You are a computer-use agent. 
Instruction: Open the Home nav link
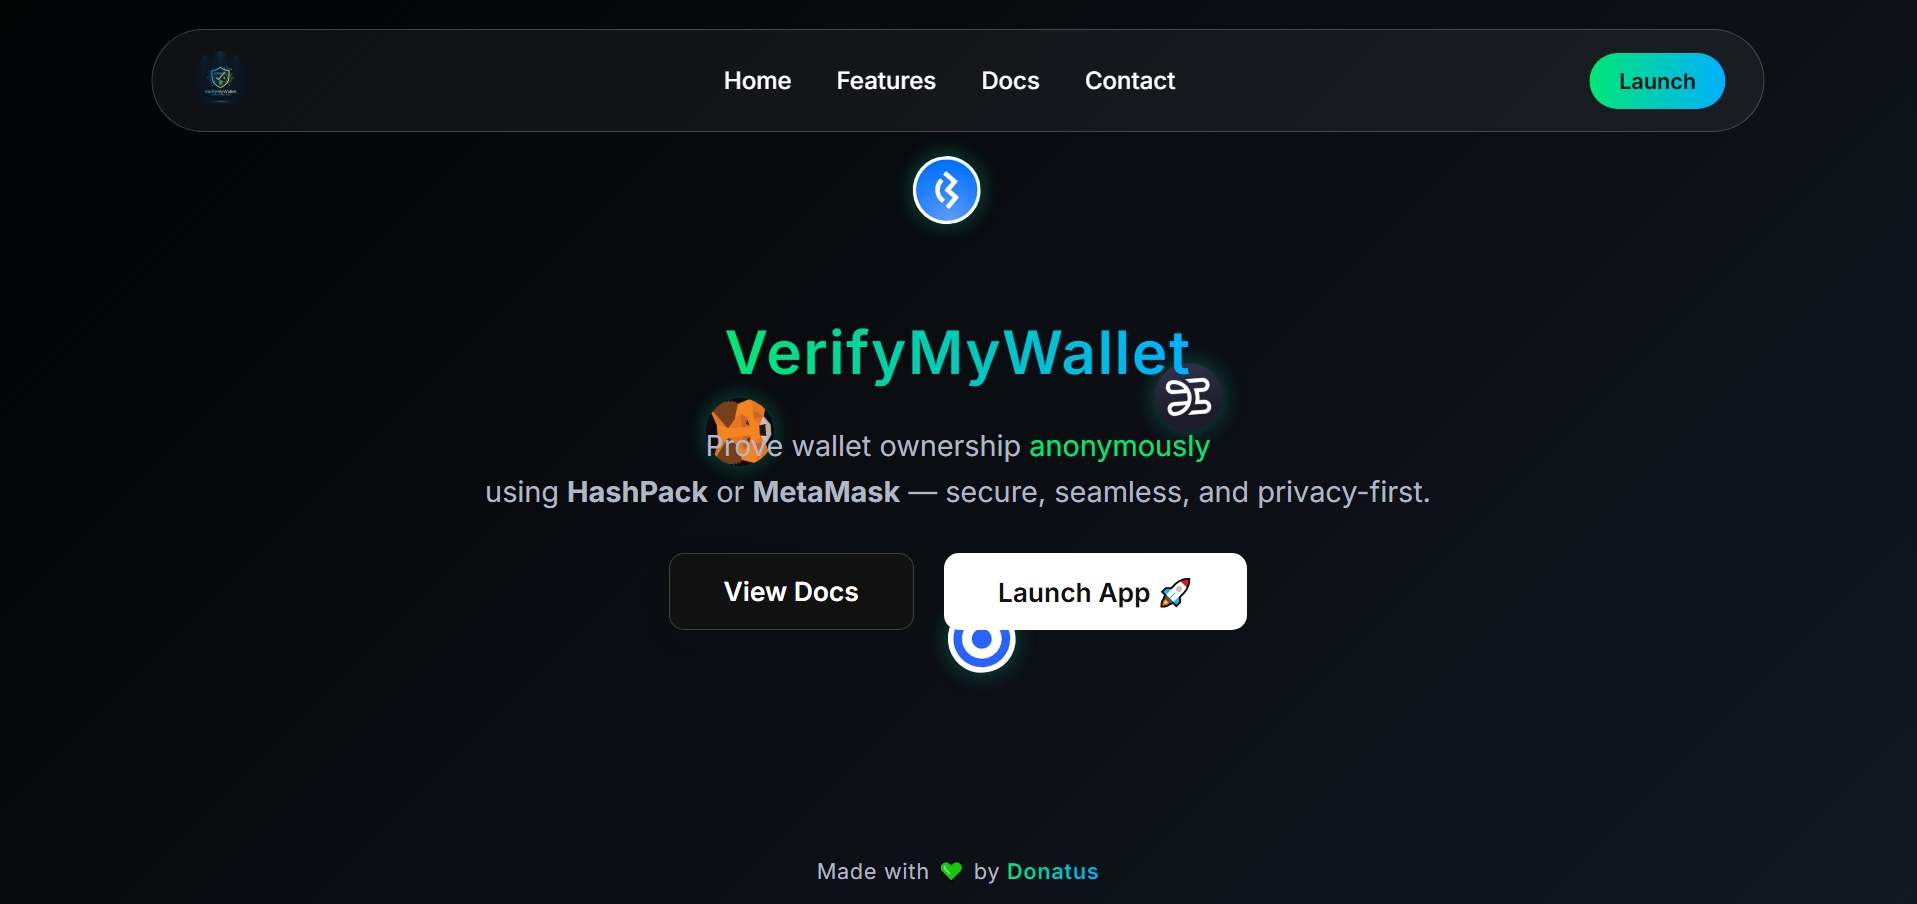pyautogui.click(x=757, y=81)
